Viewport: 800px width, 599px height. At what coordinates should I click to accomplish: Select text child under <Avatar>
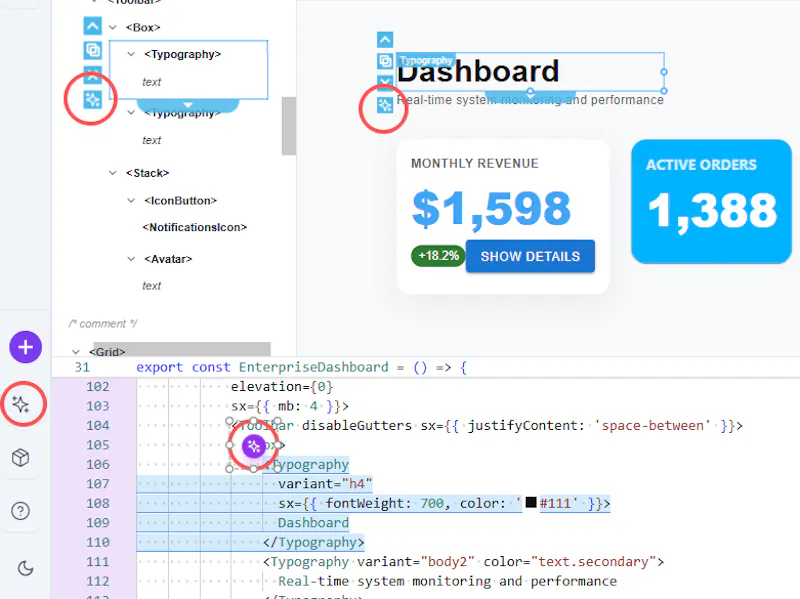coord(152,286)
